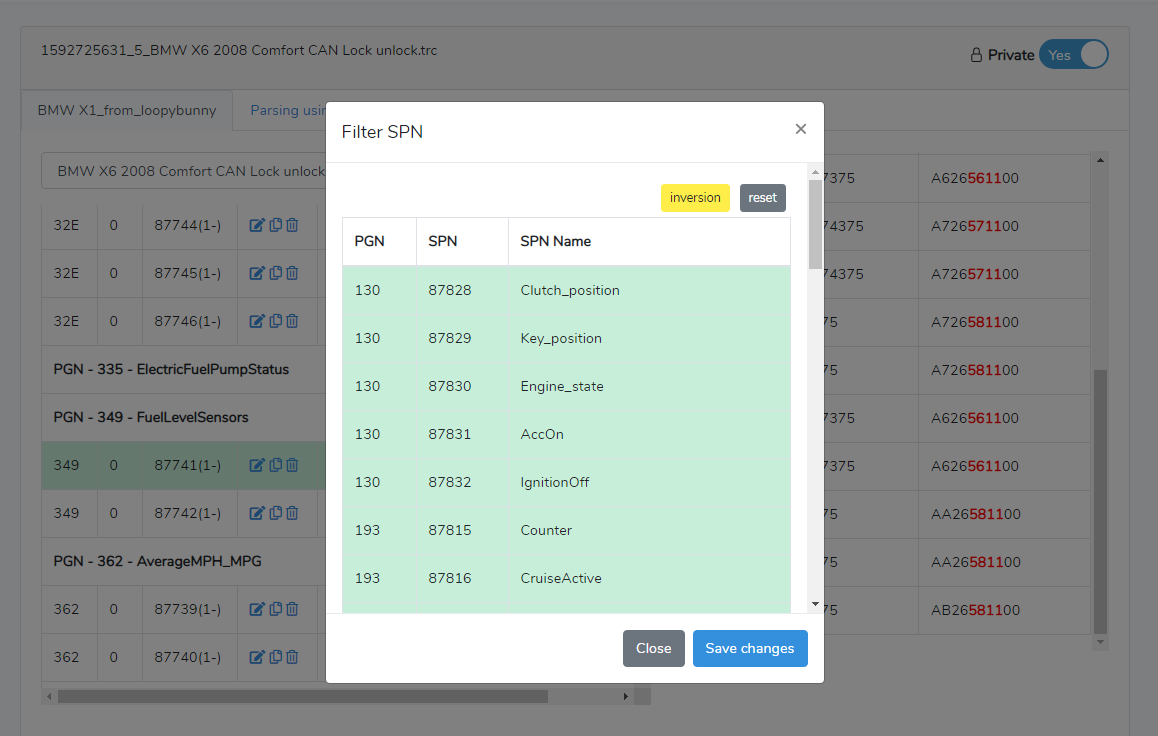Open the Parsing tab

(288, 110)
